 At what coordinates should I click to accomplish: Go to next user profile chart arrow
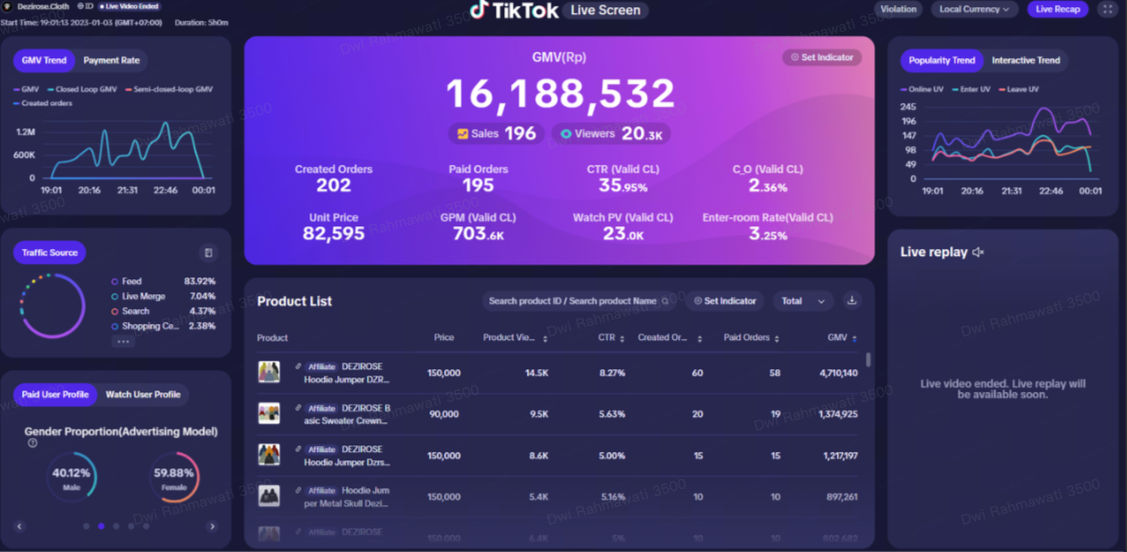[x=212, y=526]
